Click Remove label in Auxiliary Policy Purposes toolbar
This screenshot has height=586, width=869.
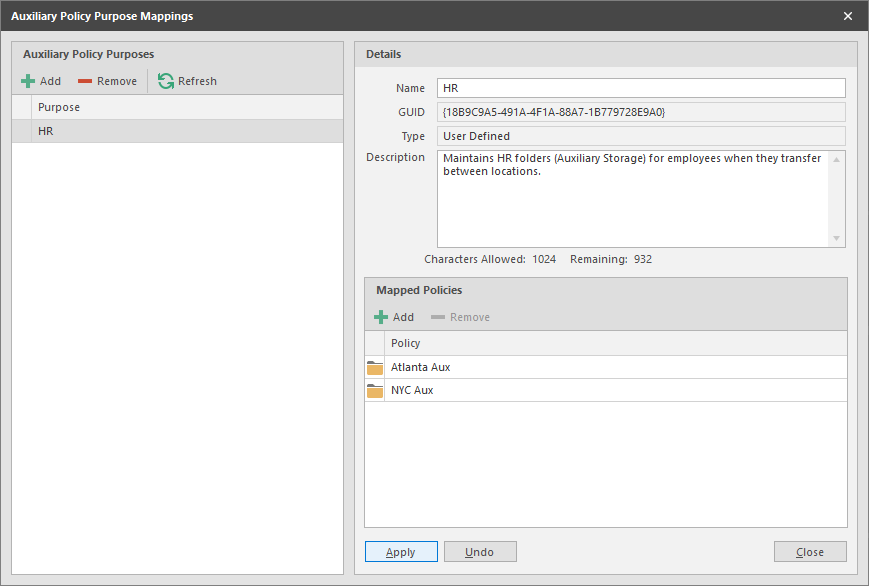pos(117,81)
